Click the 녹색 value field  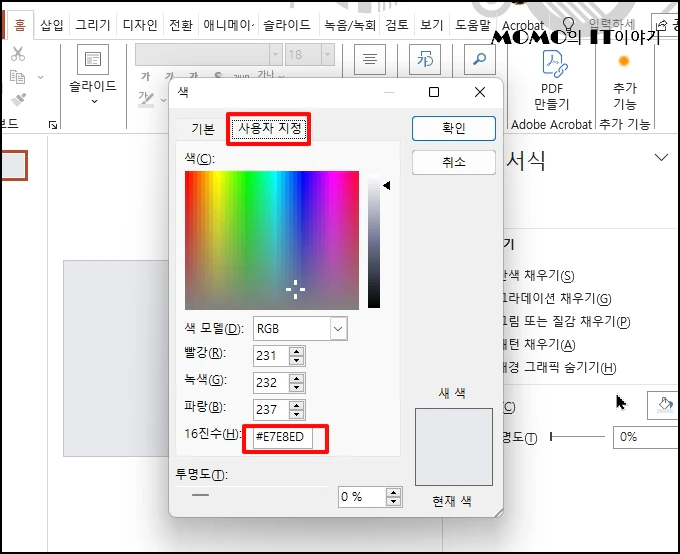pos(271,383)
